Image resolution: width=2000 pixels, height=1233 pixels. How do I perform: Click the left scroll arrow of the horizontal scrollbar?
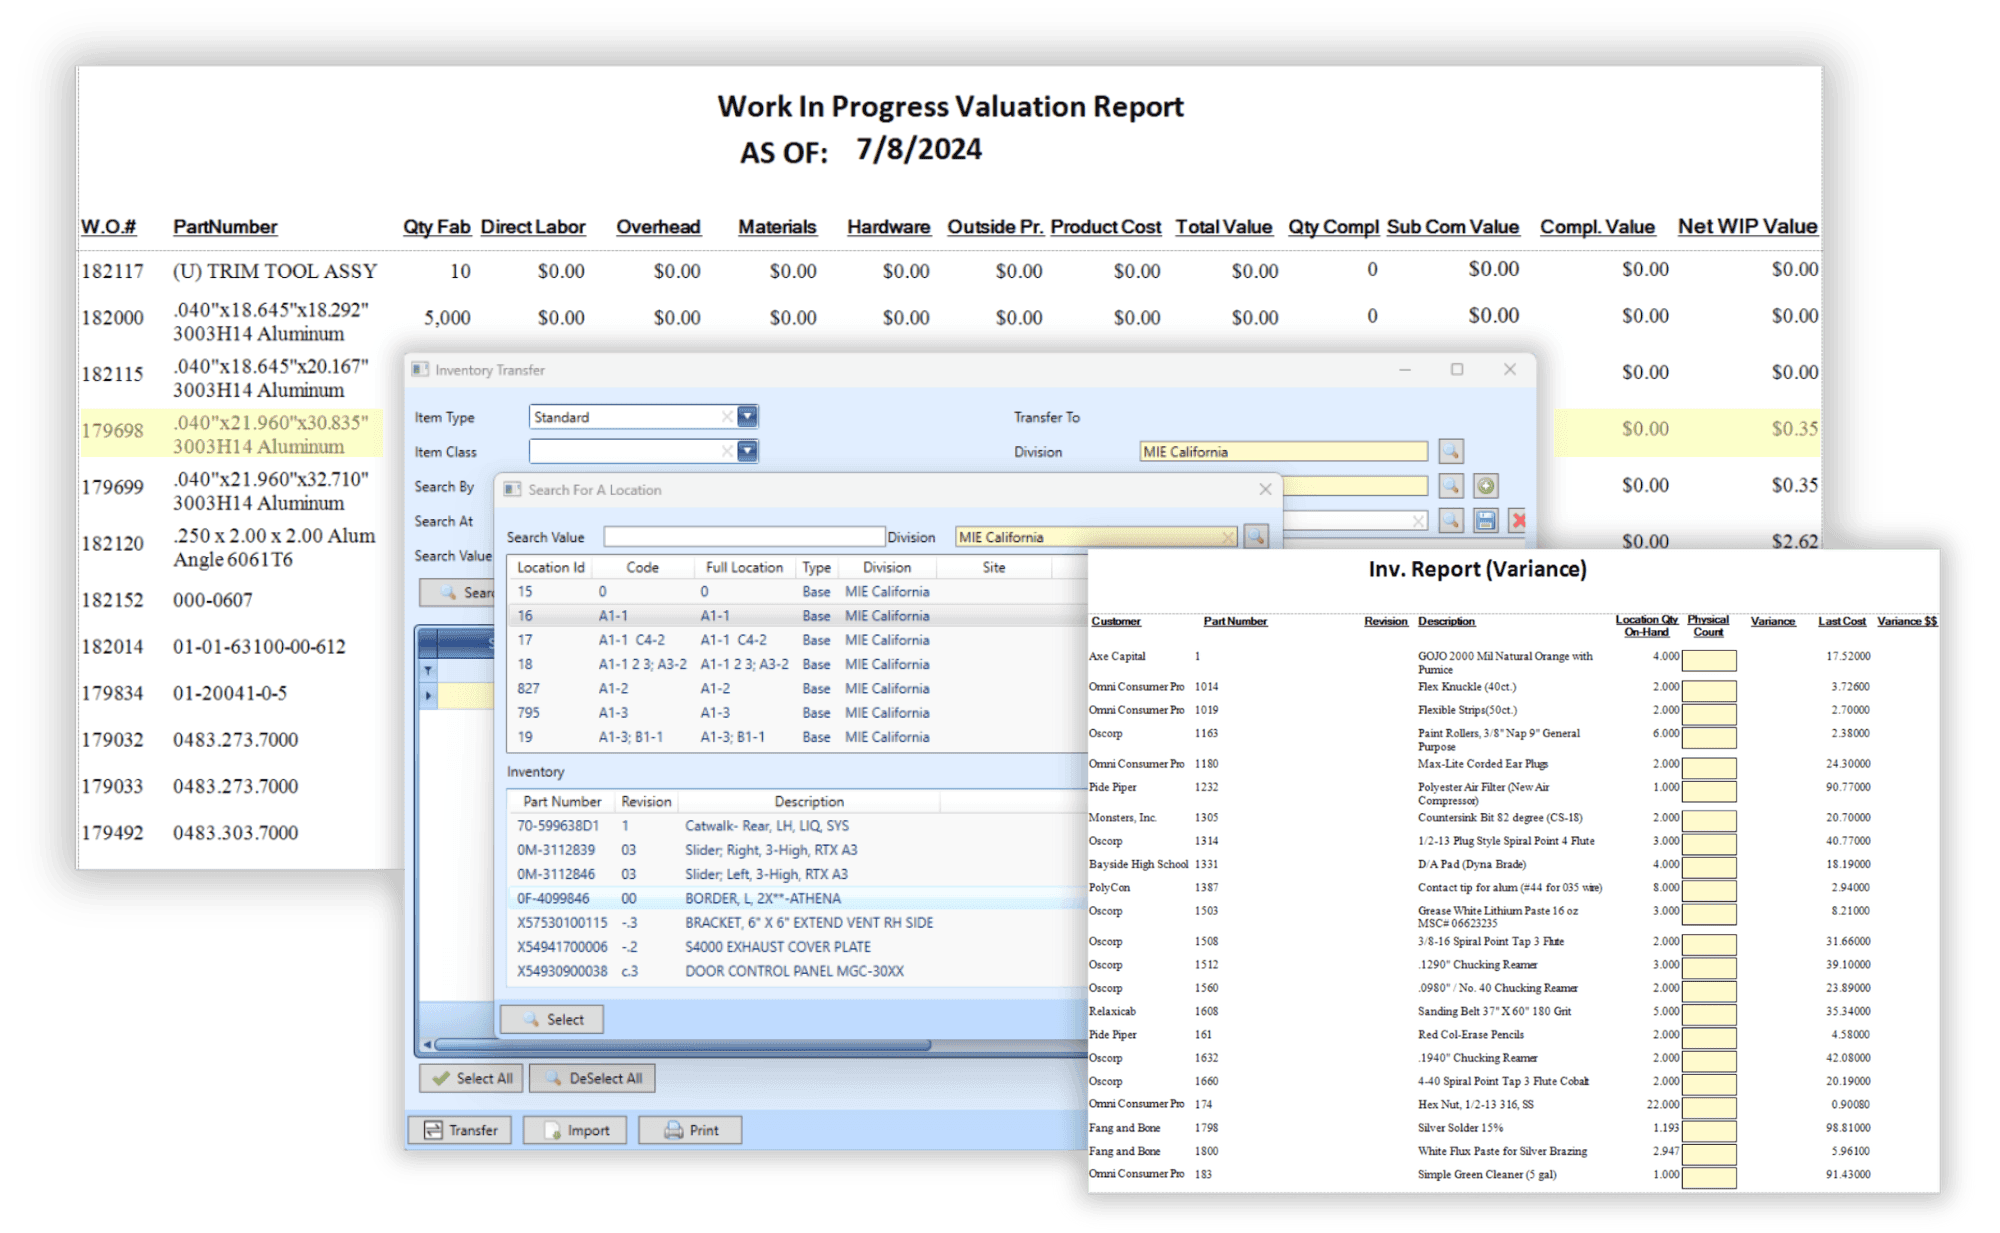click(x=428, y=1045)
